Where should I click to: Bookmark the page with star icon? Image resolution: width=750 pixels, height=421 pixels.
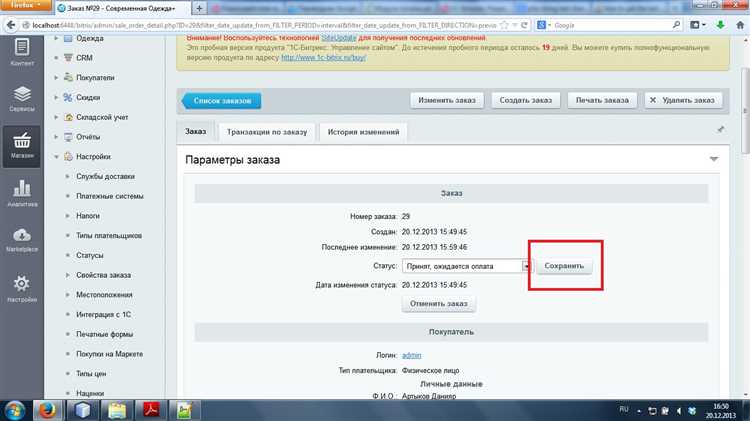tap(504, 25)
